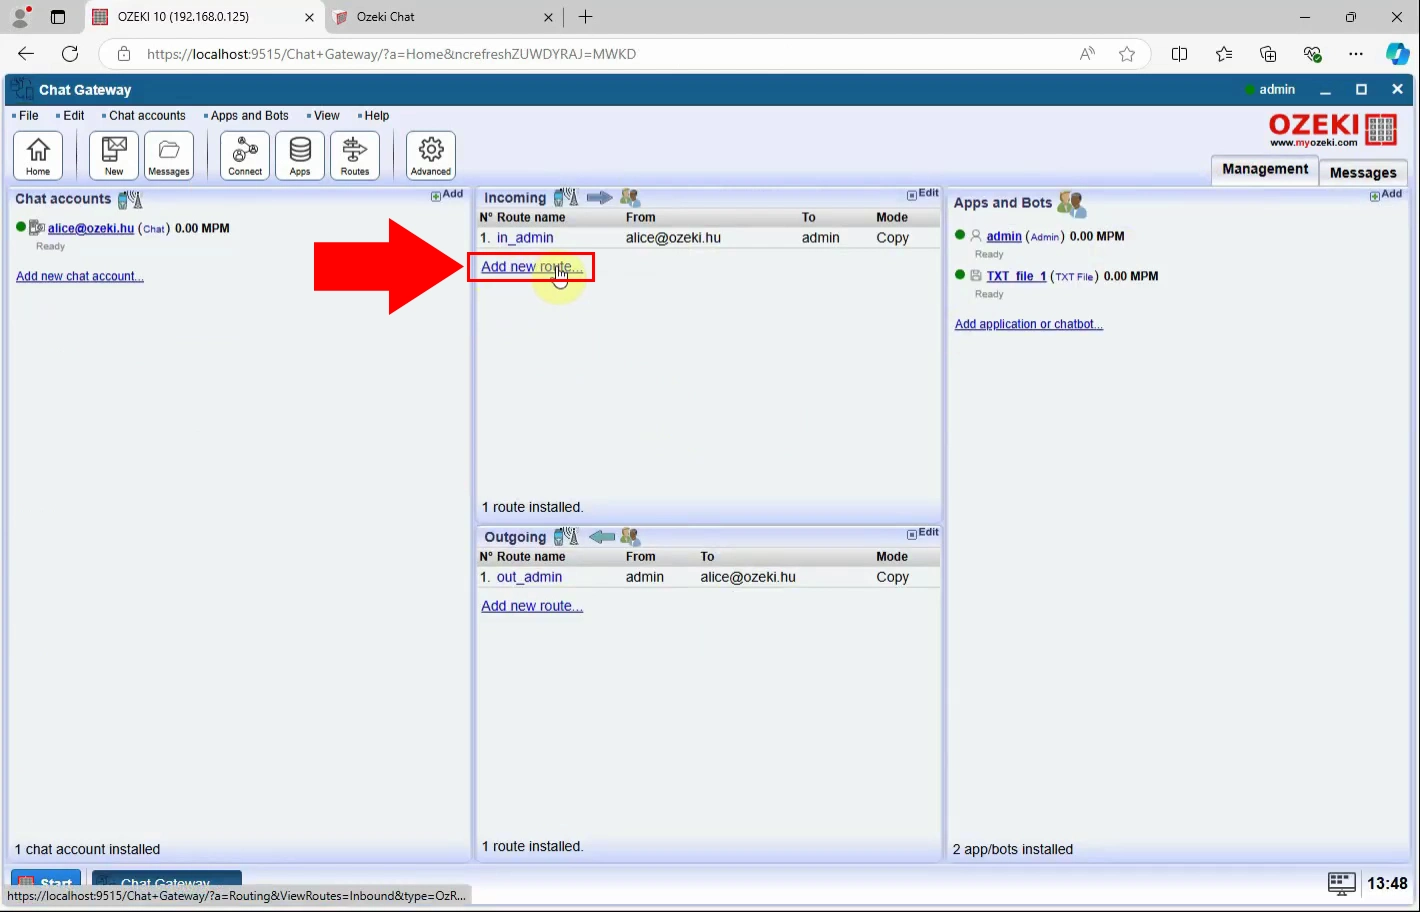Click the Add button in Chat accounts panel

click(447, 195)
